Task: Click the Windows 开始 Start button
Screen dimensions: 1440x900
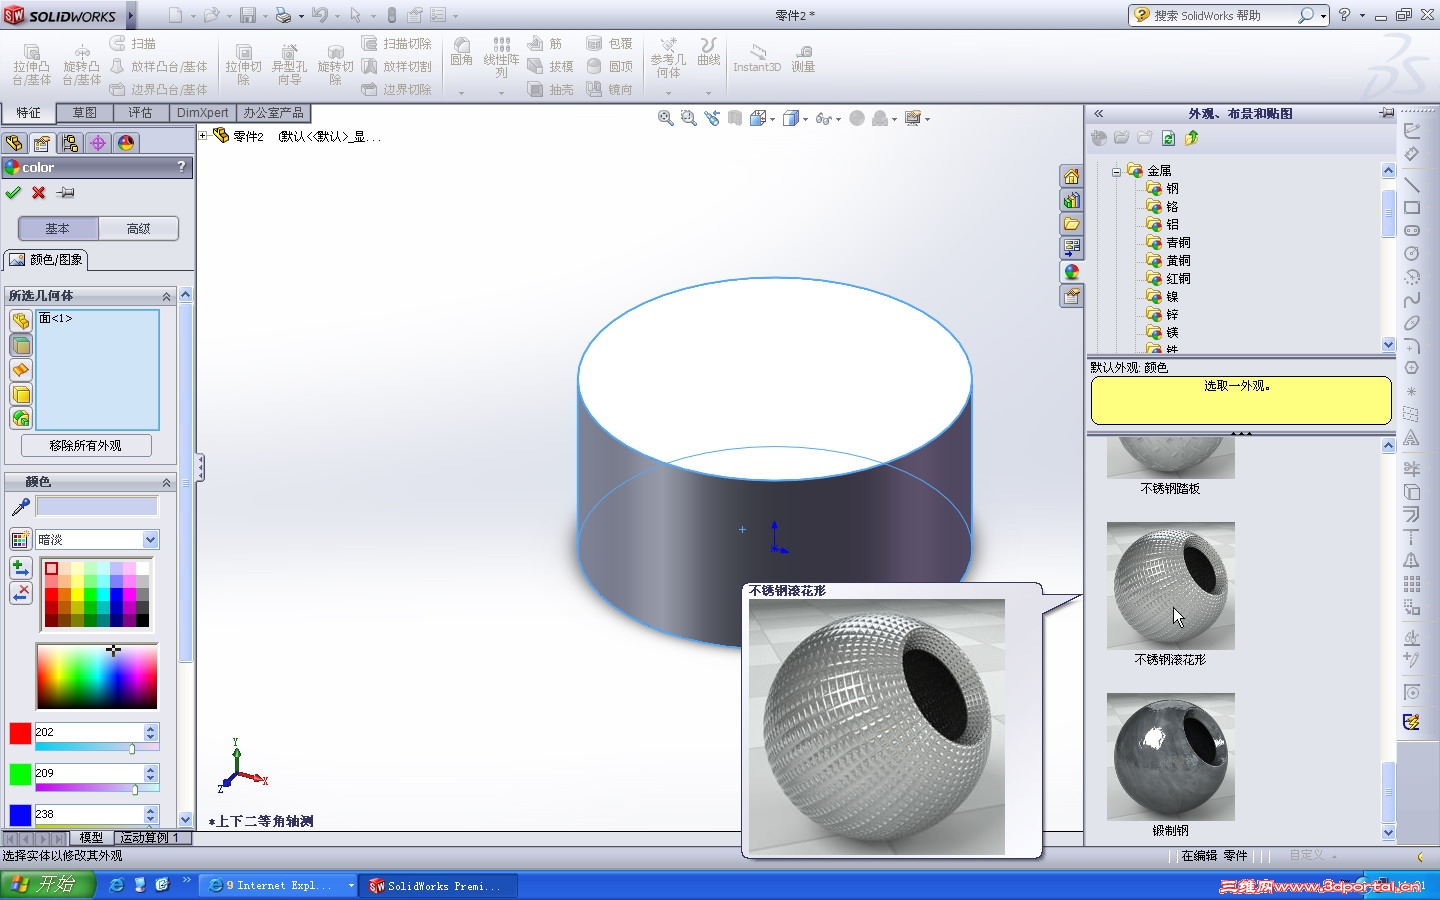Action: pos(47,885)
